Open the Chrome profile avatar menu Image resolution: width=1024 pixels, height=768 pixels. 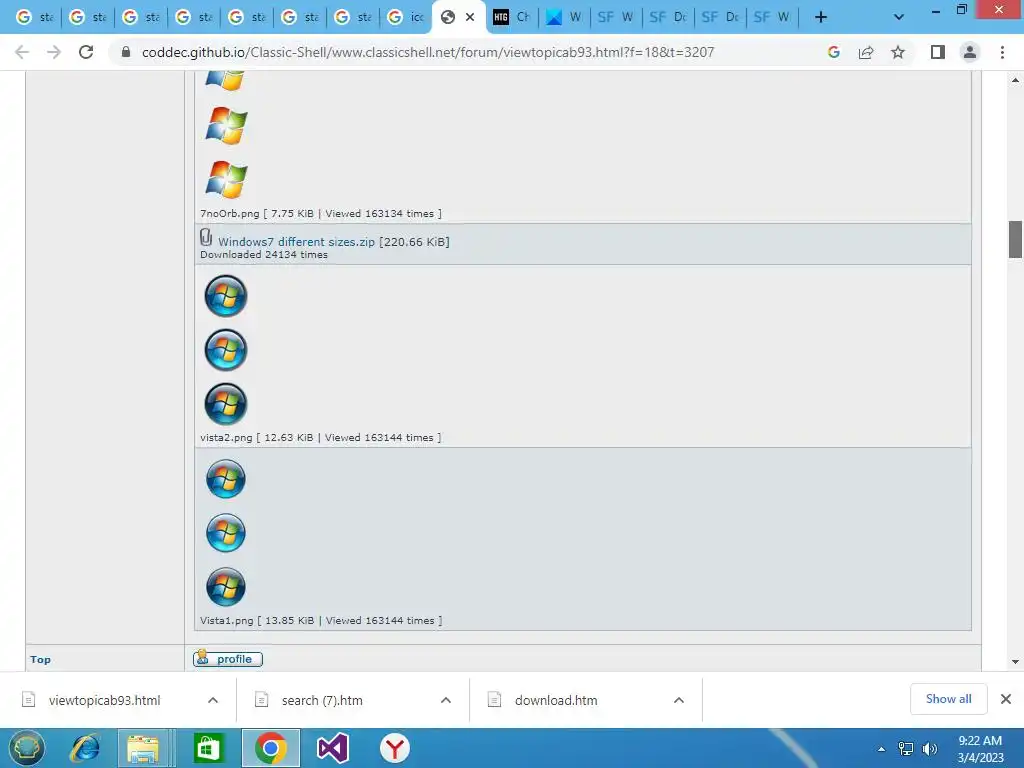click(970, 52)
